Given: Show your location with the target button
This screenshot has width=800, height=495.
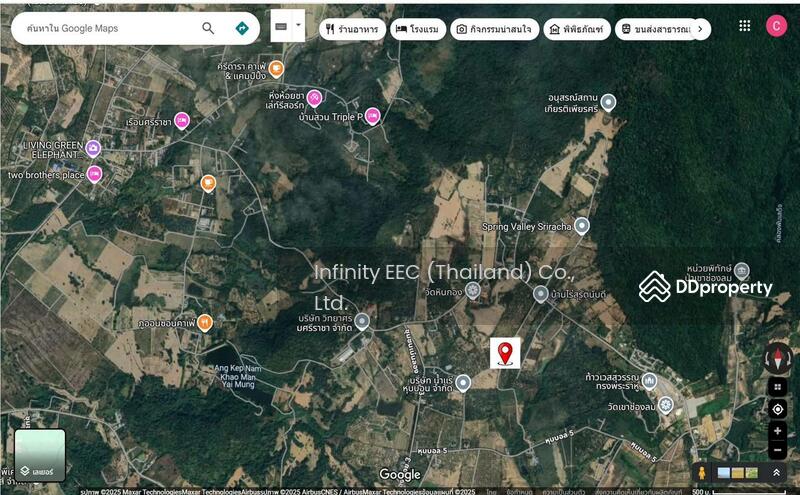Looking at the screenshot, I should pyautogui.click(x=778, y=409).
